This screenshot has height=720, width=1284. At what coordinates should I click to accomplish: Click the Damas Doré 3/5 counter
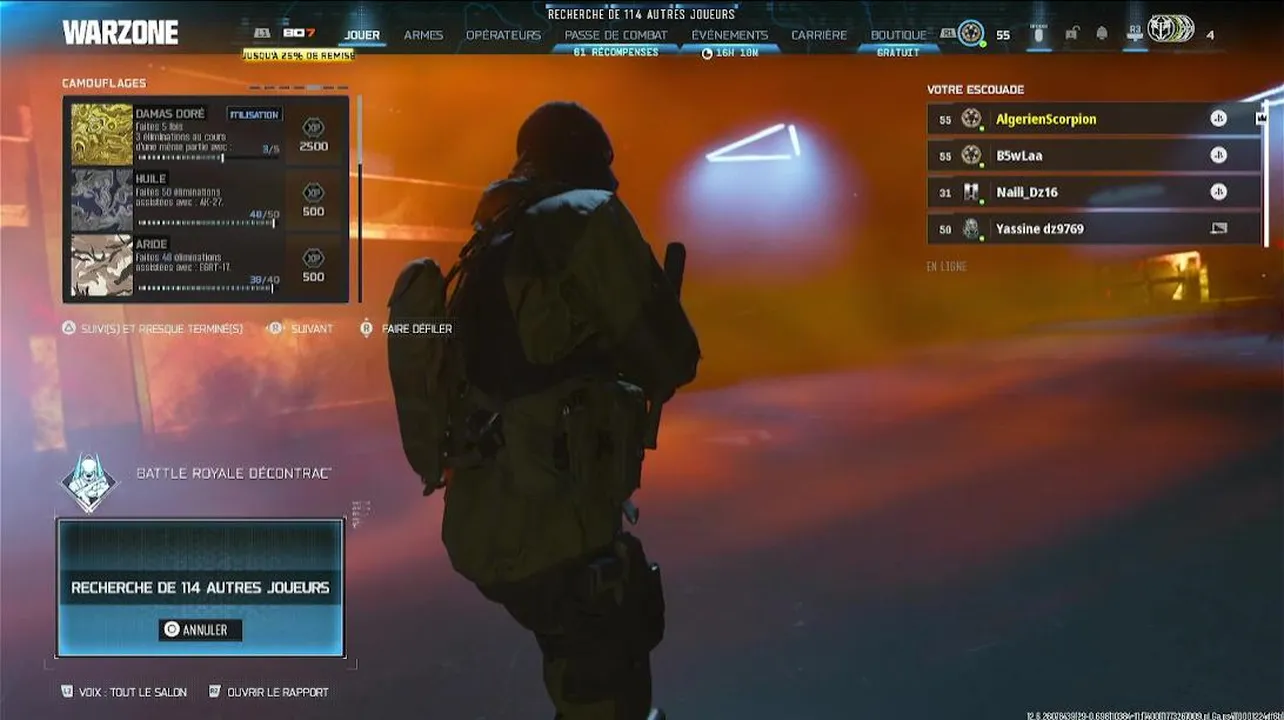coord(270,149)
